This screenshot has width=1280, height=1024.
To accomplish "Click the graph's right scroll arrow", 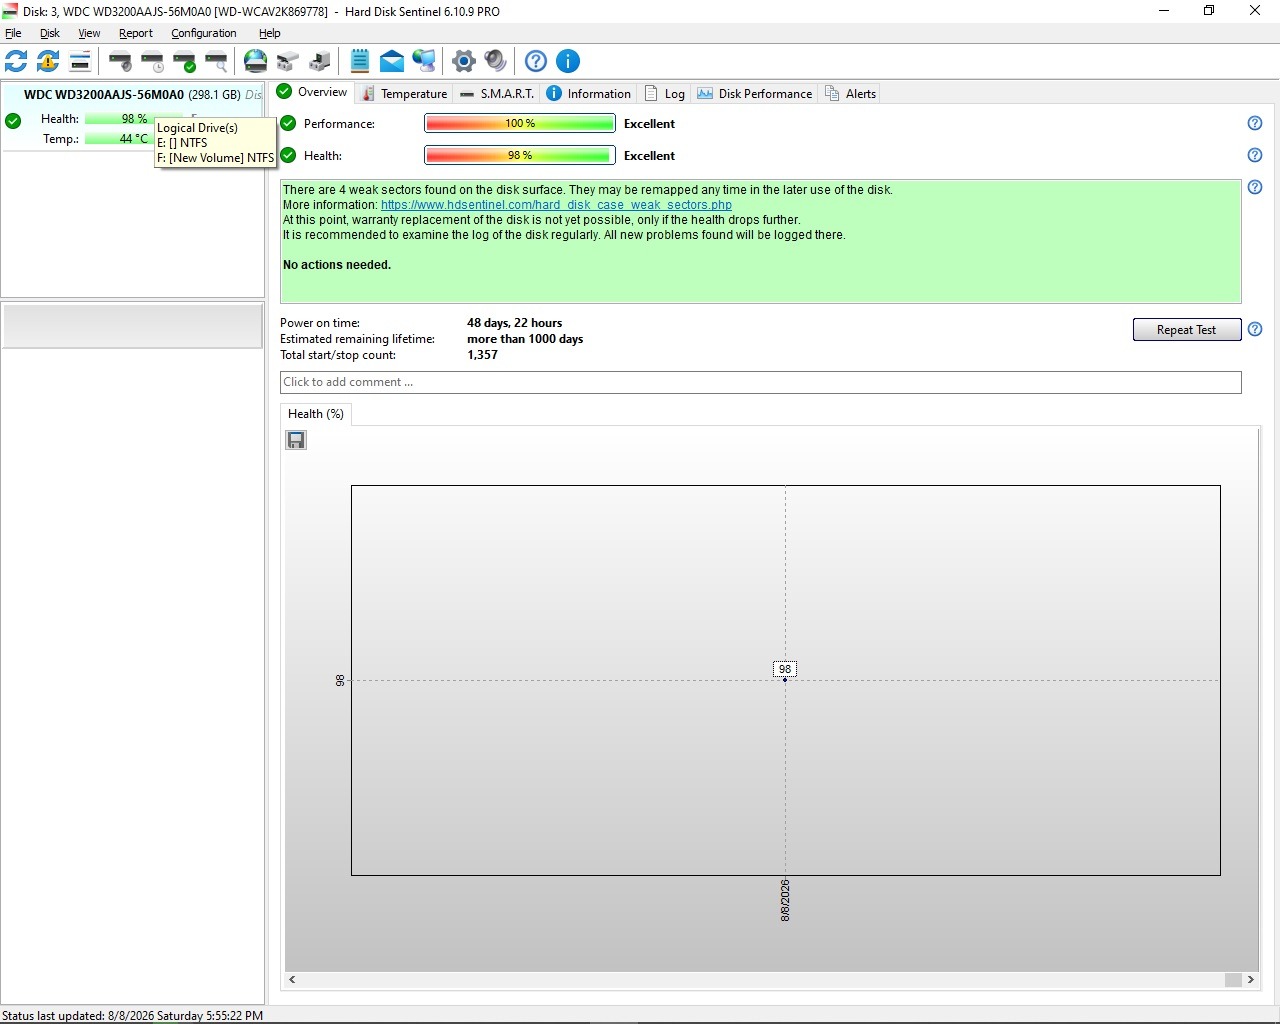I will pyautogui.click(x=1251, y=980).
